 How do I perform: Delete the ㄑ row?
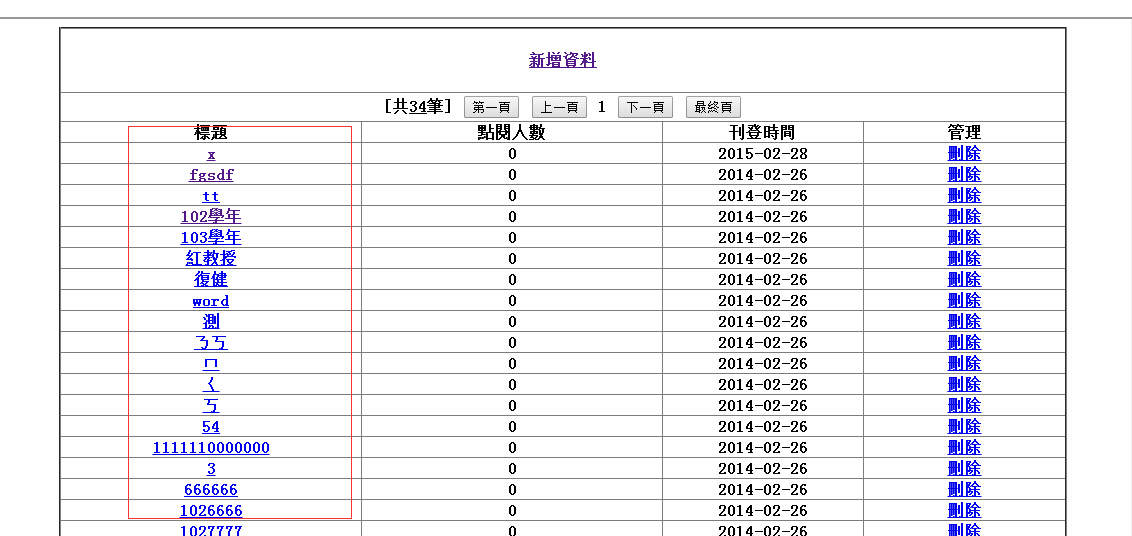(964, 384)
